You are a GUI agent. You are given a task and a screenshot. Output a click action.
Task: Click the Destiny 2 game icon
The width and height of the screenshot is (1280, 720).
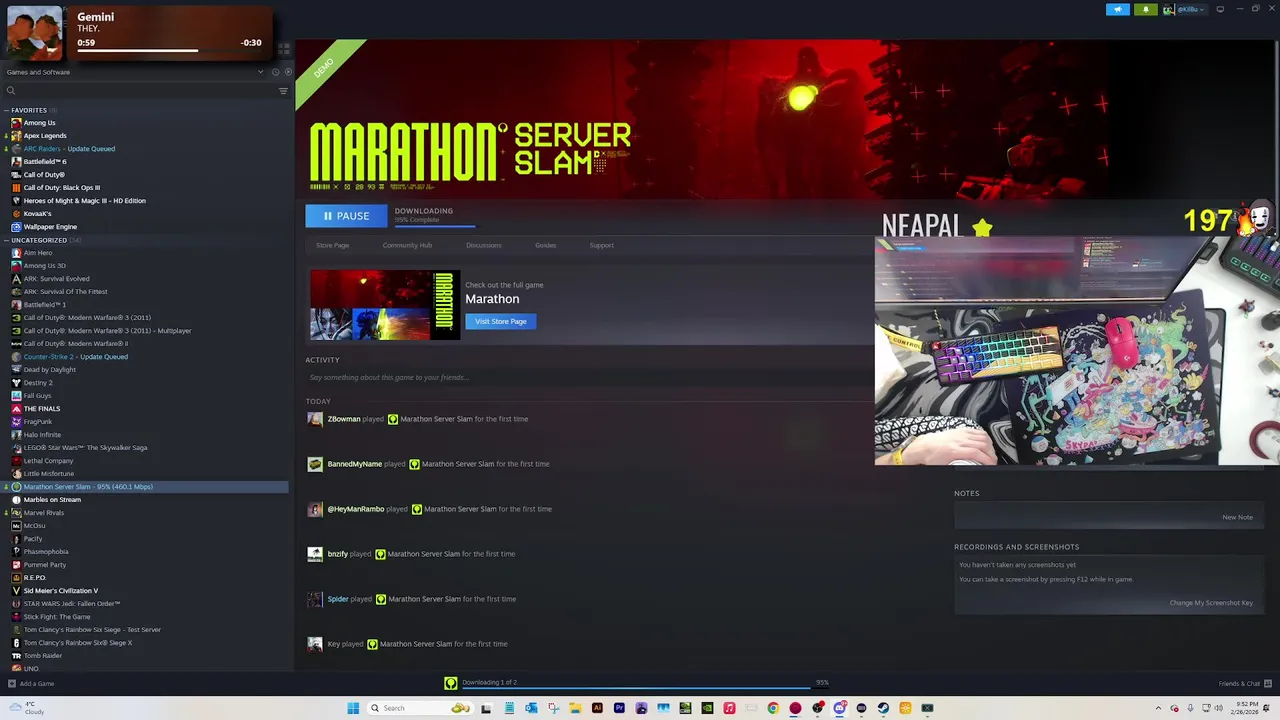pyautogui.click(x=16, y=383)
